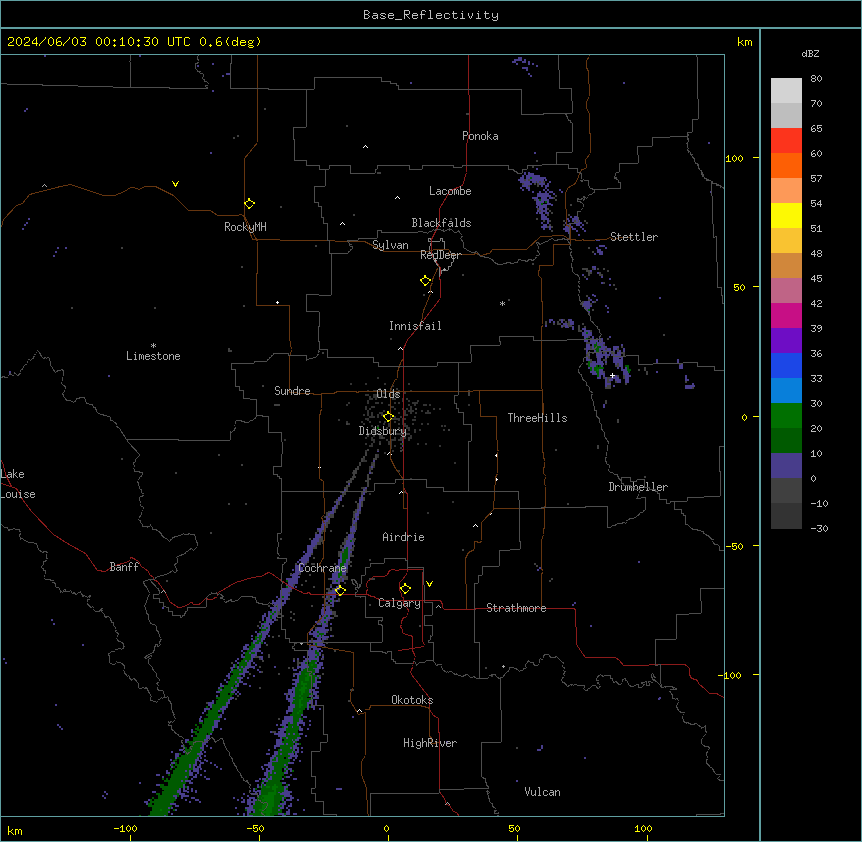Screen dimensions: 862x842
Task: Click the Innisfail city label
Action: 415,326
